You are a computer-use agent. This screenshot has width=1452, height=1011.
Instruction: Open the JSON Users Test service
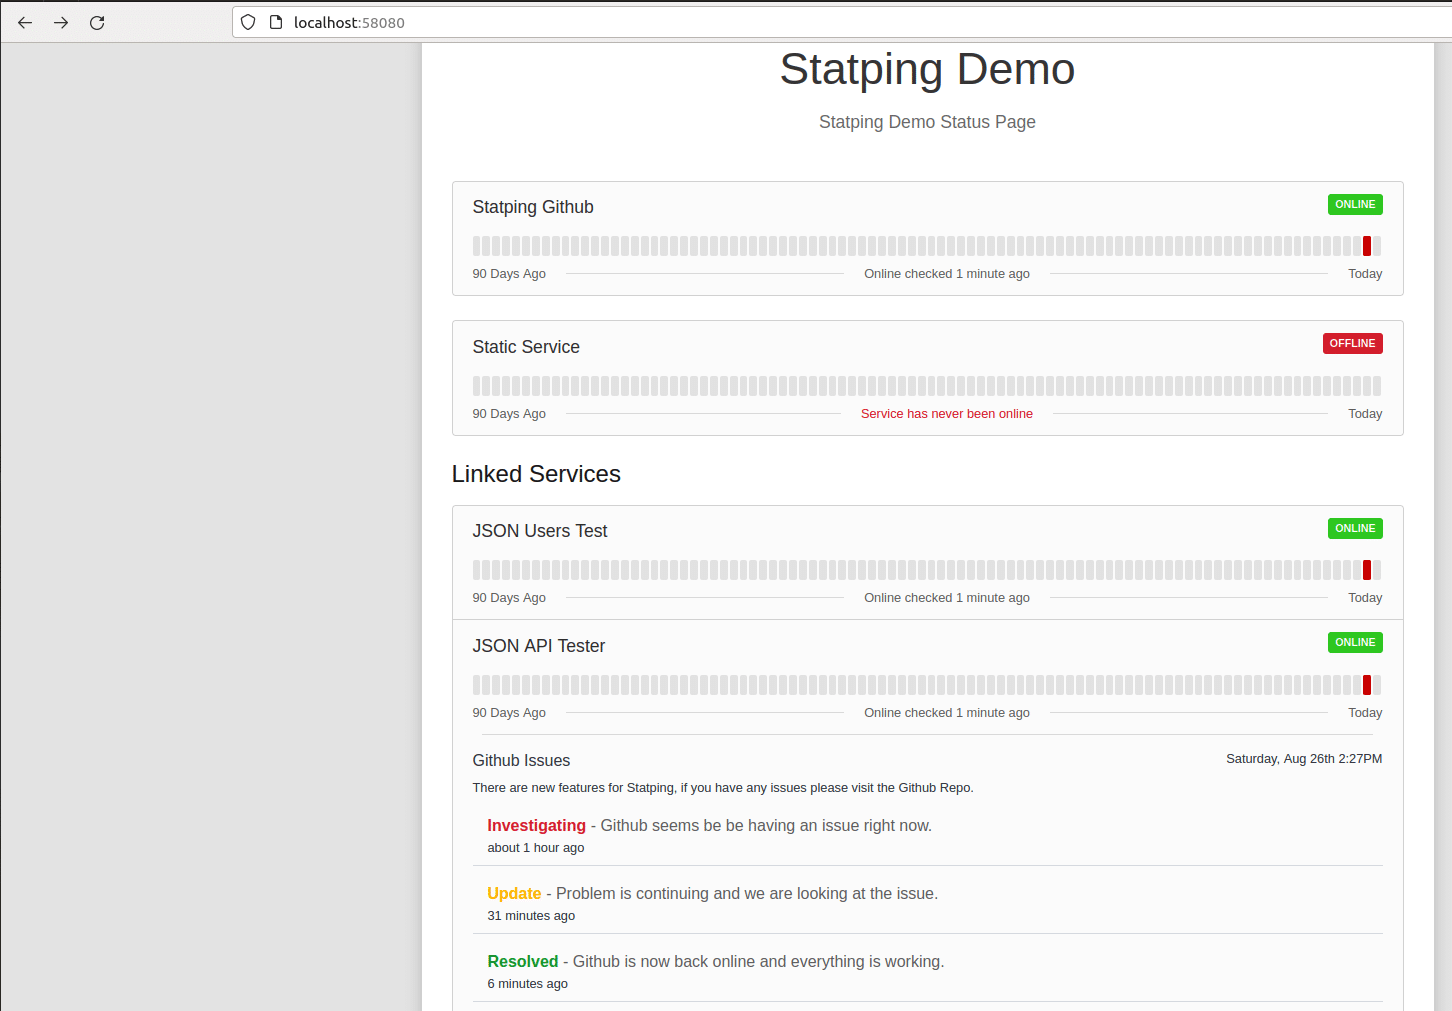[539, 531]
